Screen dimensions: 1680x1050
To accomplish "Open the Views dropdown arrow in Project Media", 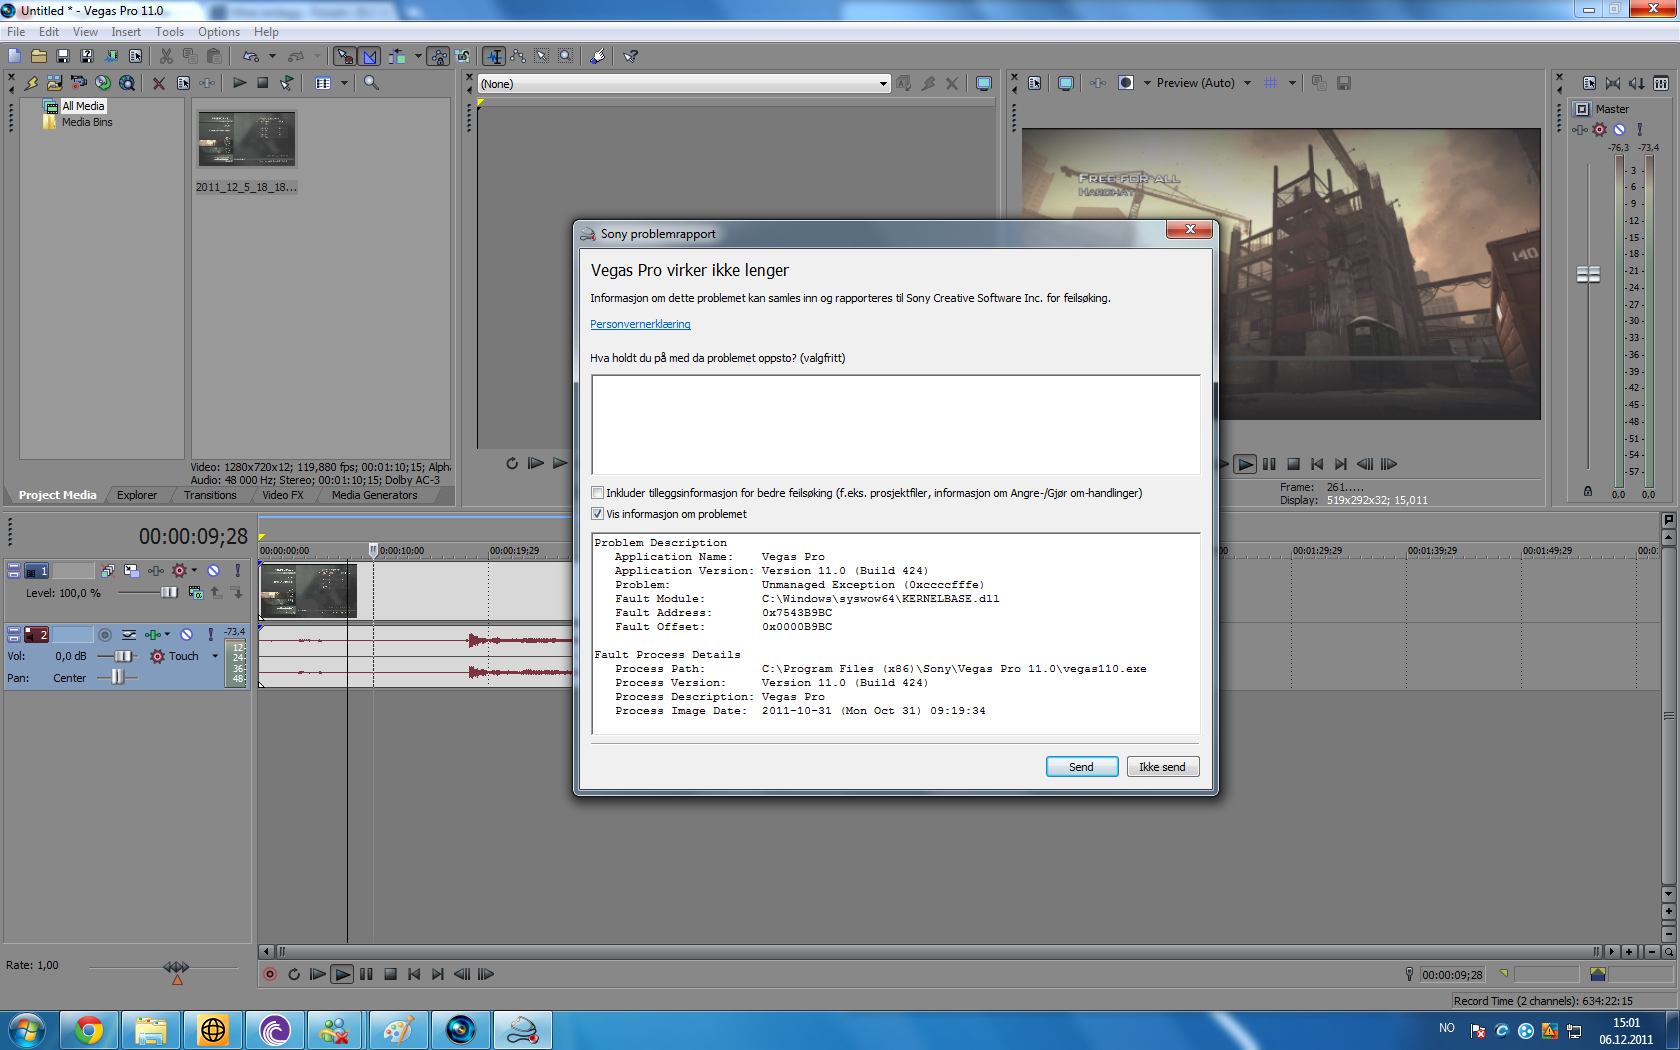I will click(344, 83).
